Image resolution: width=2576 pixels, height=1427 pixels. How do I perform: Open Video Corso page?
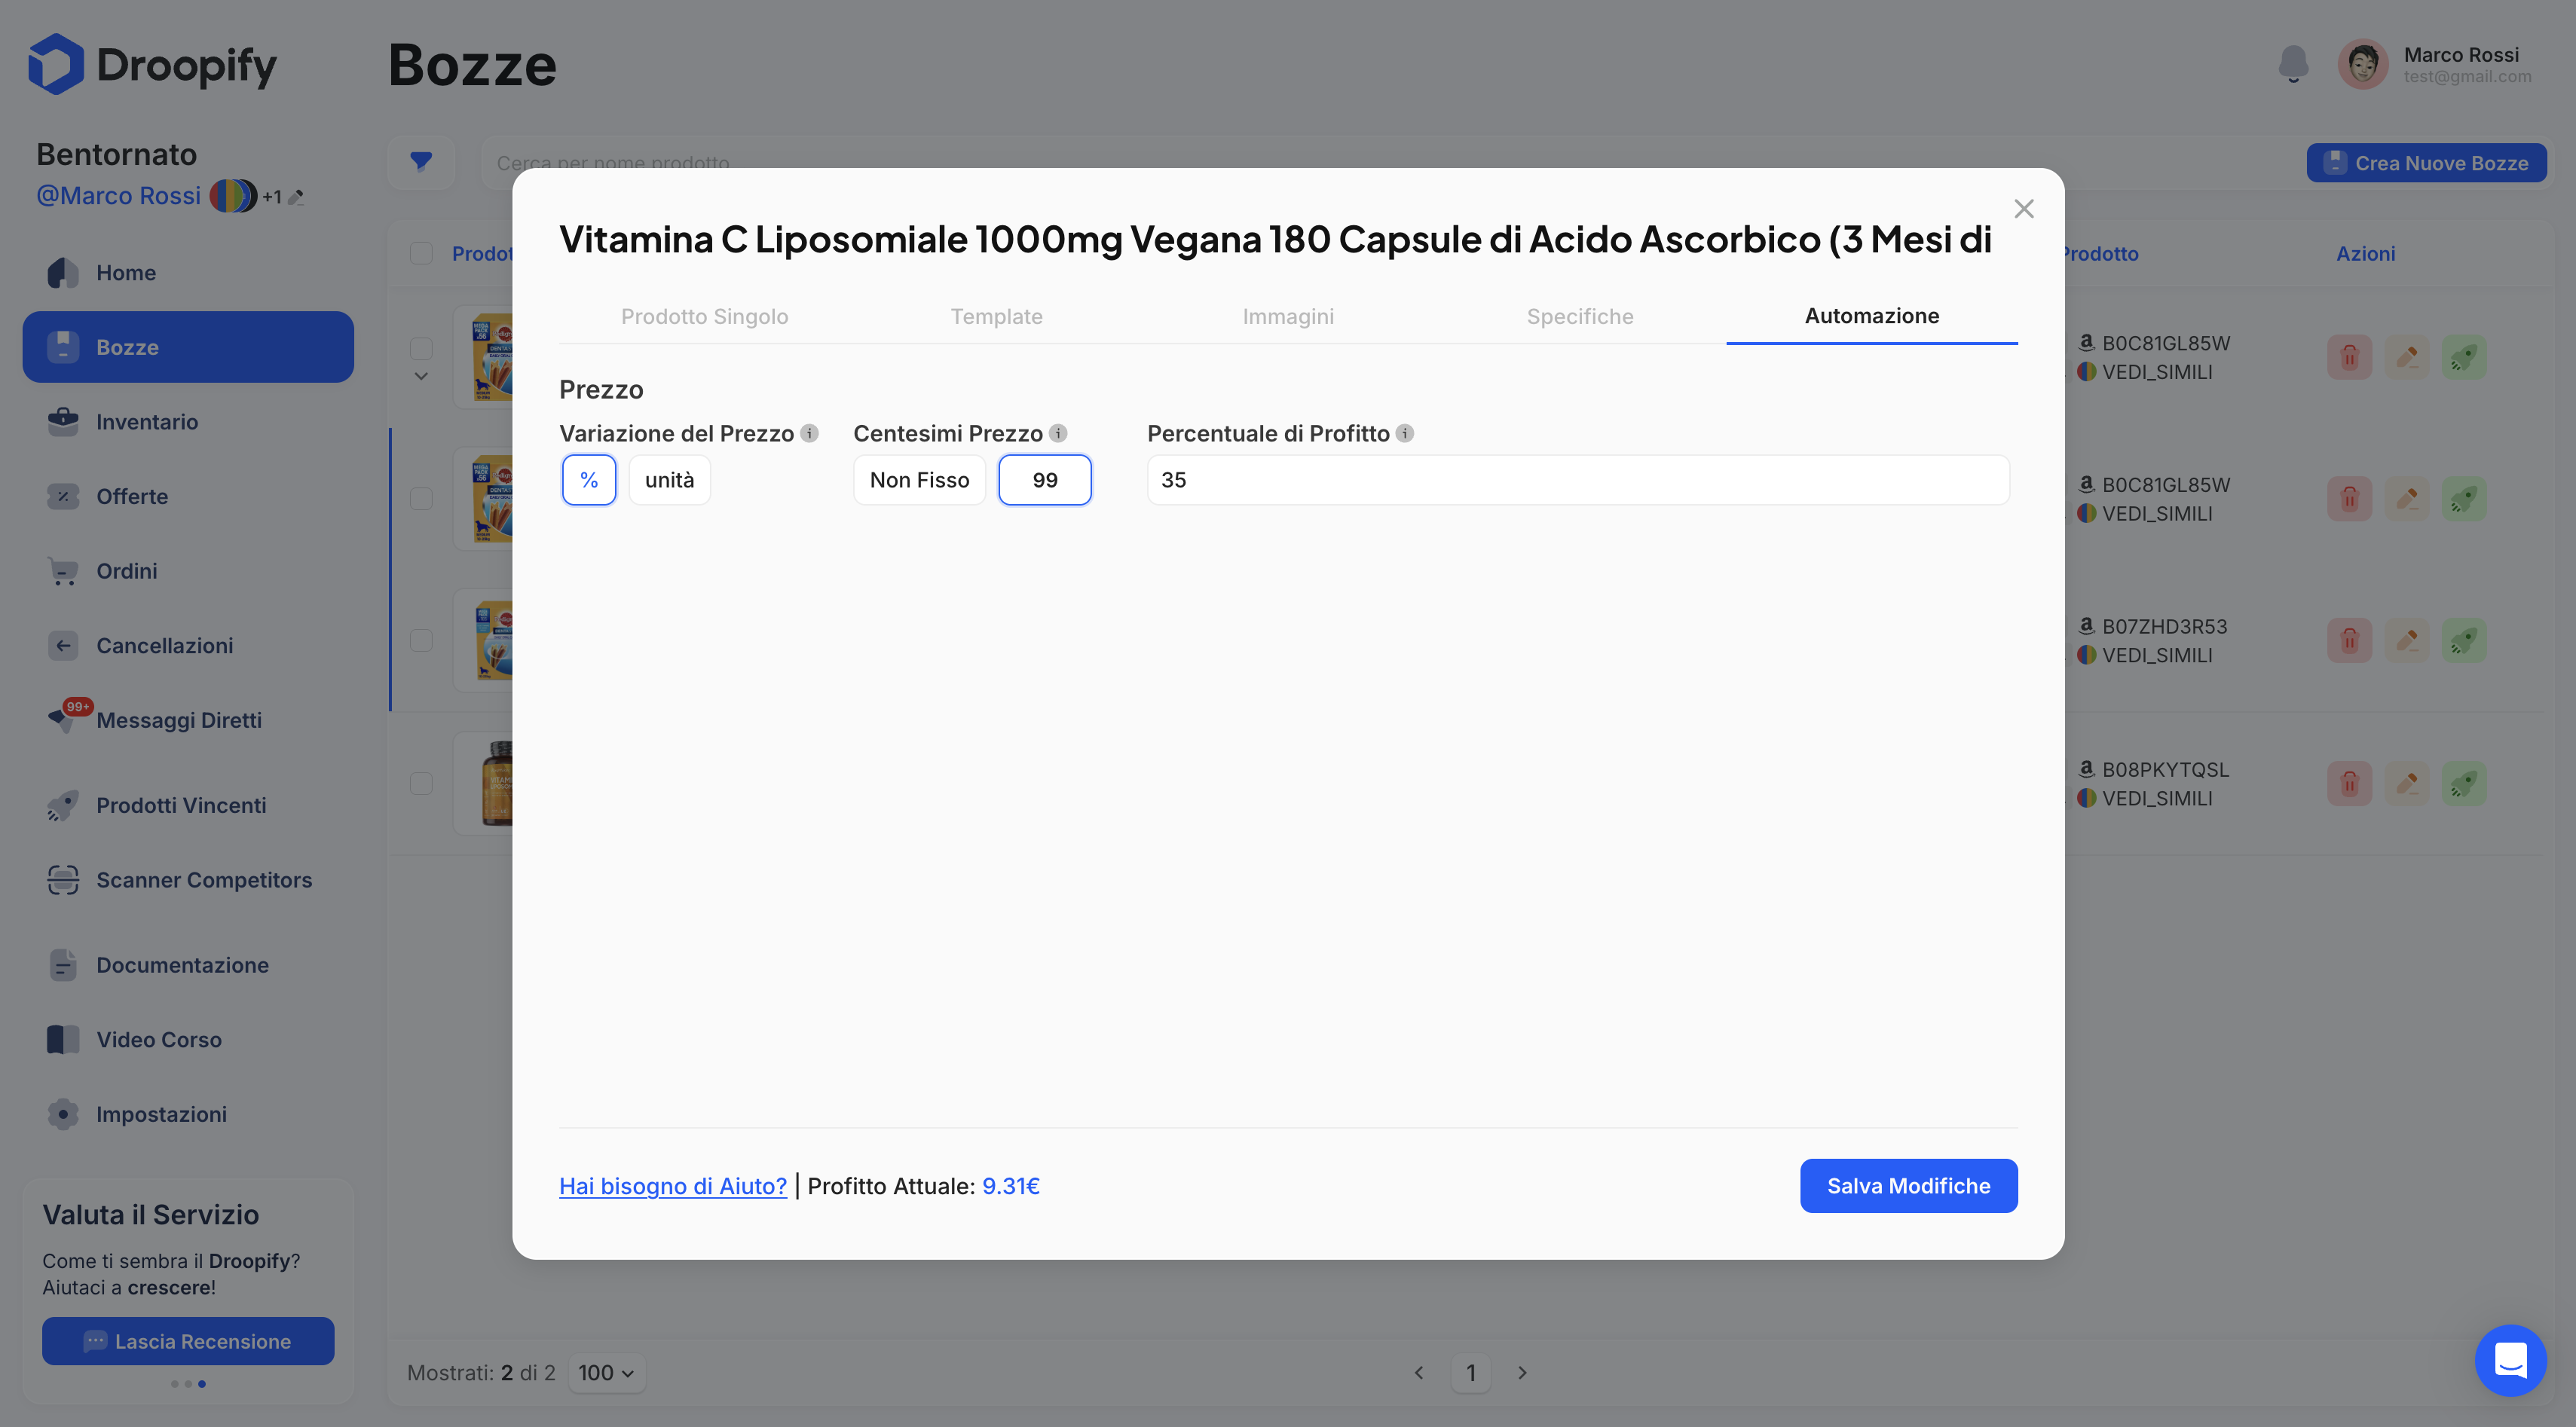[188, 1039]
